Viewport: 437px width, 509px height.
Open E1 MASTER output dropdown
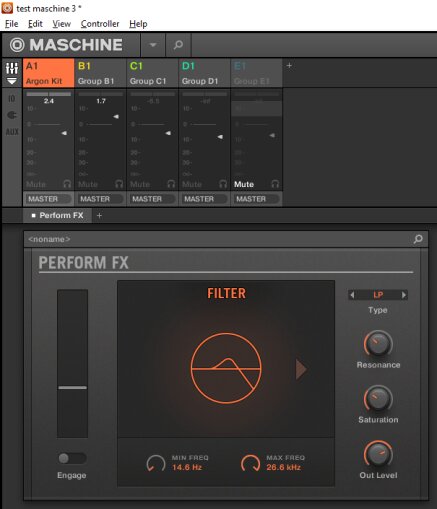[x=257, y=199]
